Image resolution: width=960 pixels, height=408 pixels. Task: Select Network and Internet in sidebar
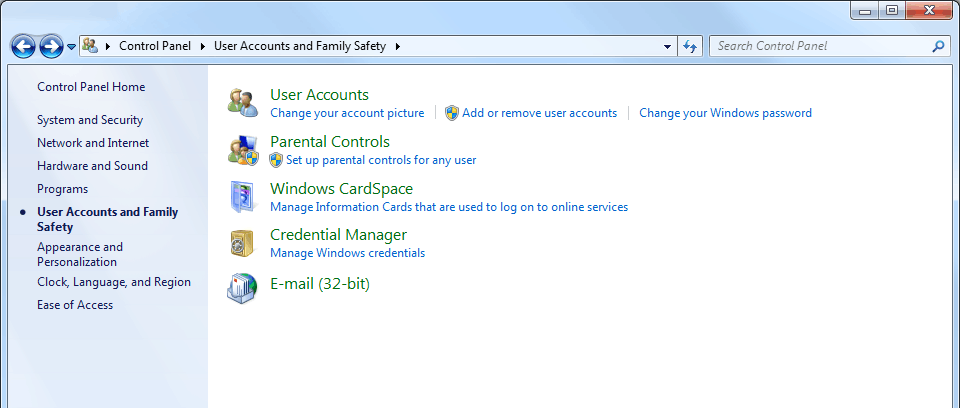(93, 143)
